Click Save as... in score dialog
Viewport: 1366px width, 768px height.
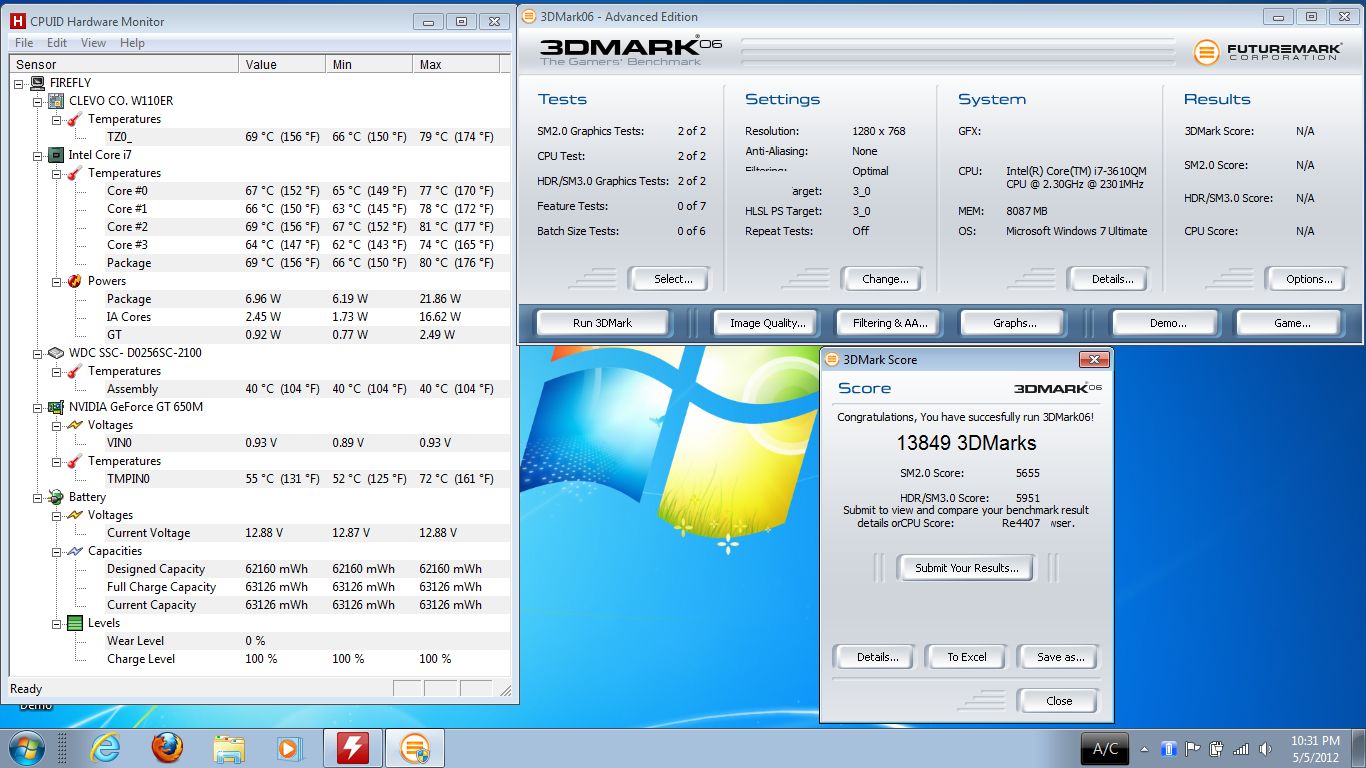point(1058,657)
